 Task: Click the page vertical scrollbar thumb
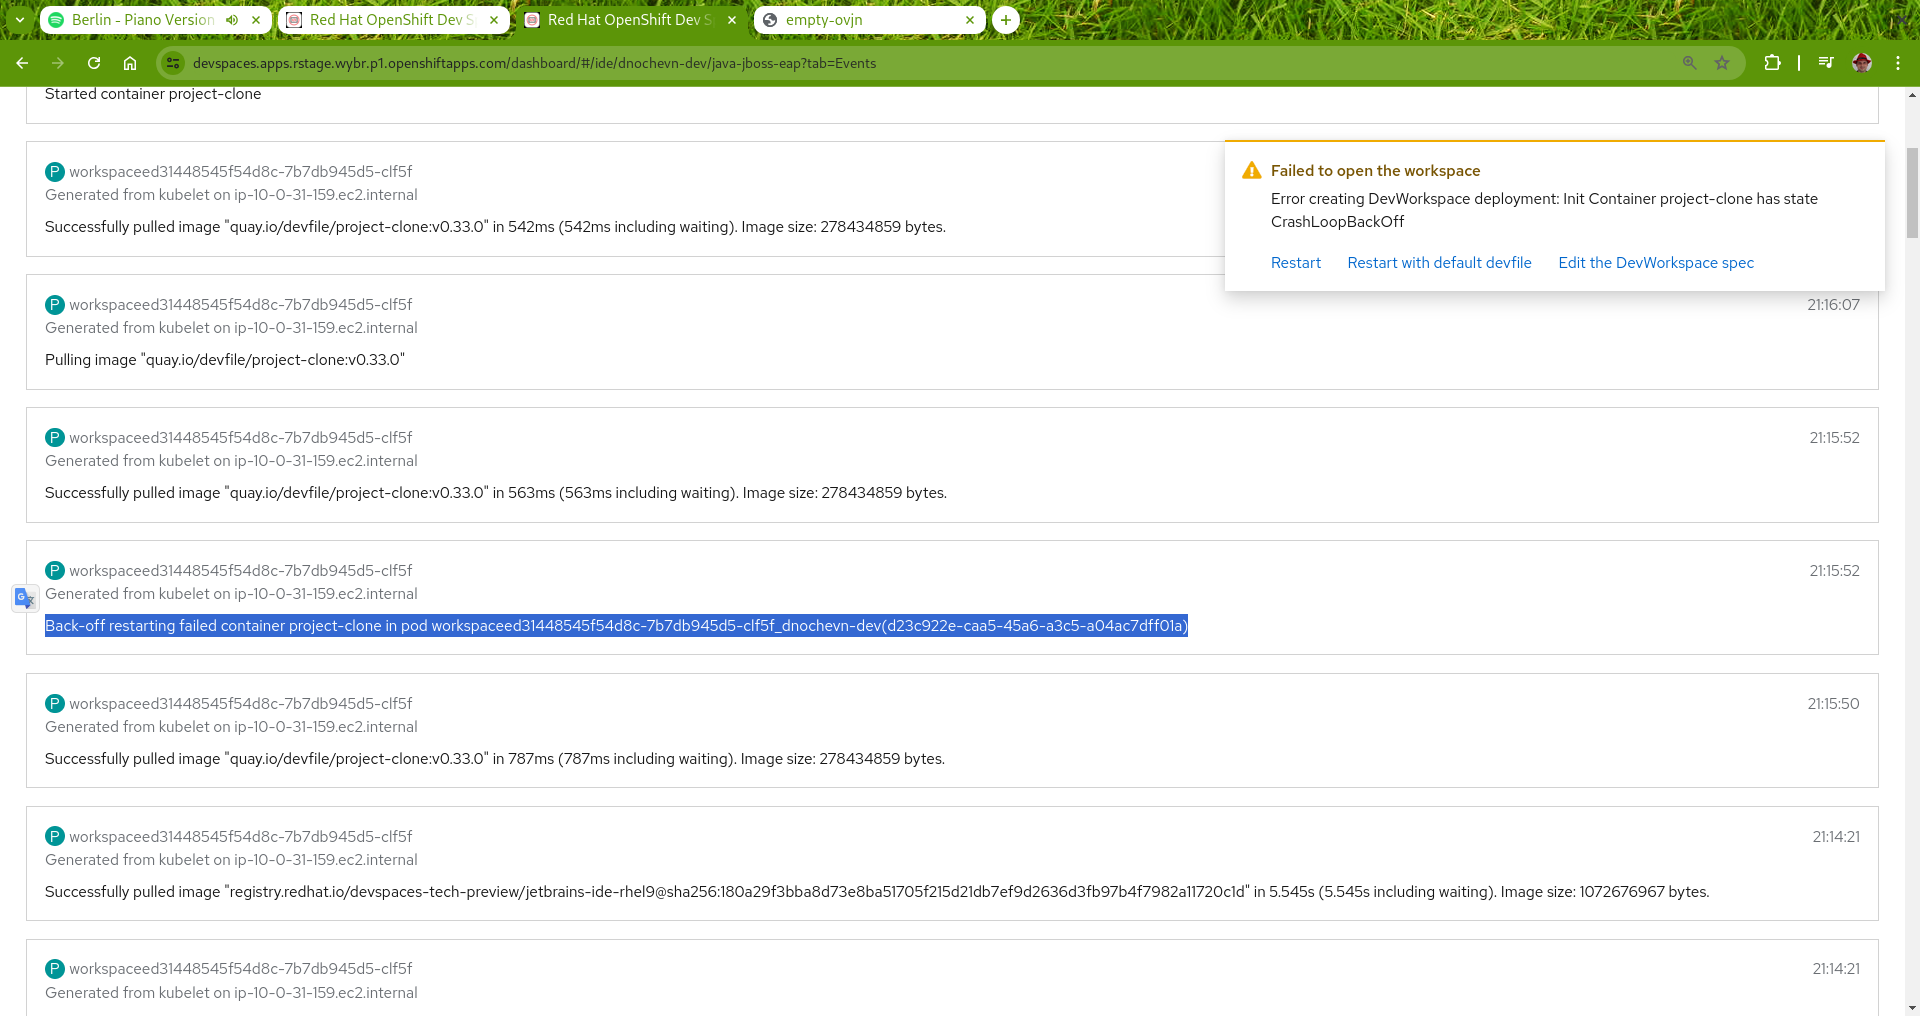pos(1912,193)
